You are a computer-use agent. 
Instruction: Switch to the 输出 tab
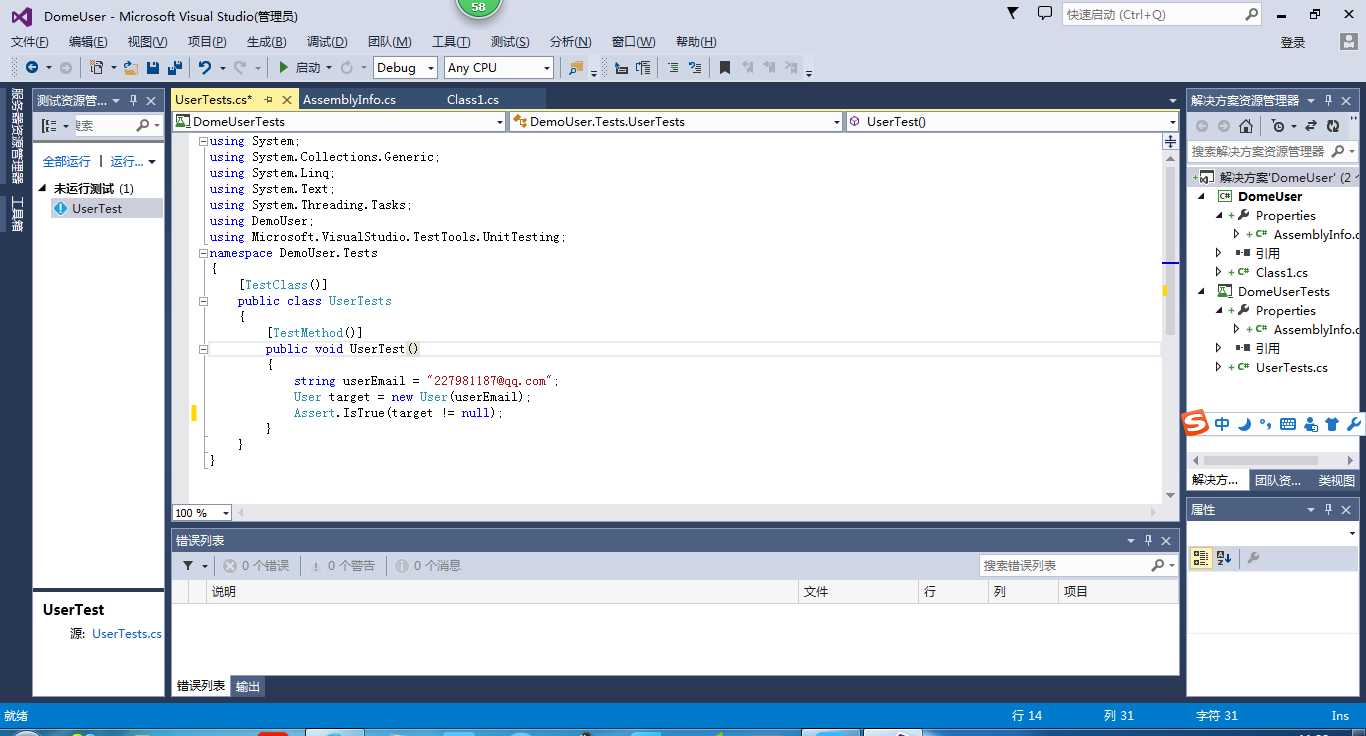pyautogui.click(x=248, y=686)
